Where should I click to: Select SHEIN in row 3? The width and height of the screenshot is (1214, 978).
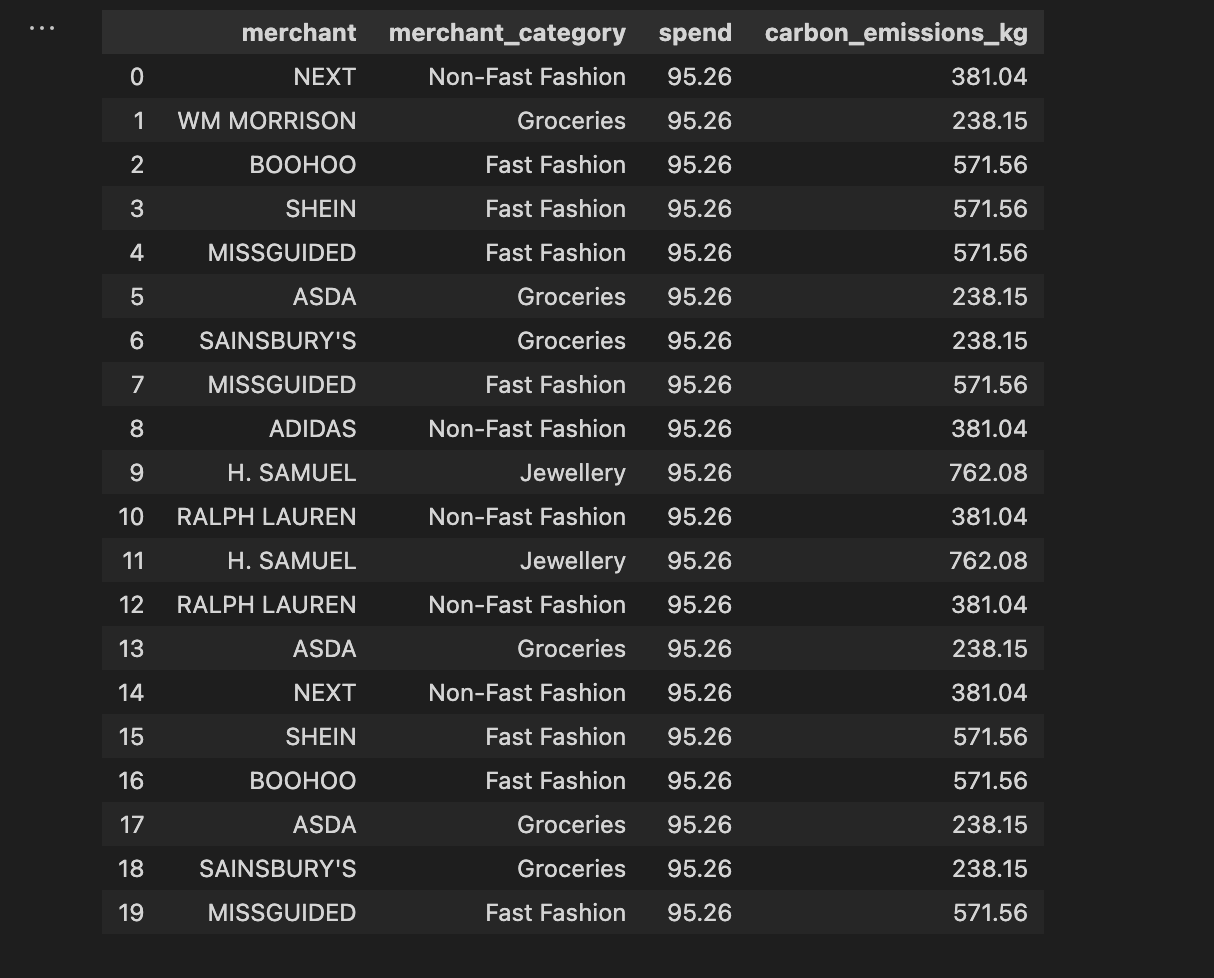(321, 209)
